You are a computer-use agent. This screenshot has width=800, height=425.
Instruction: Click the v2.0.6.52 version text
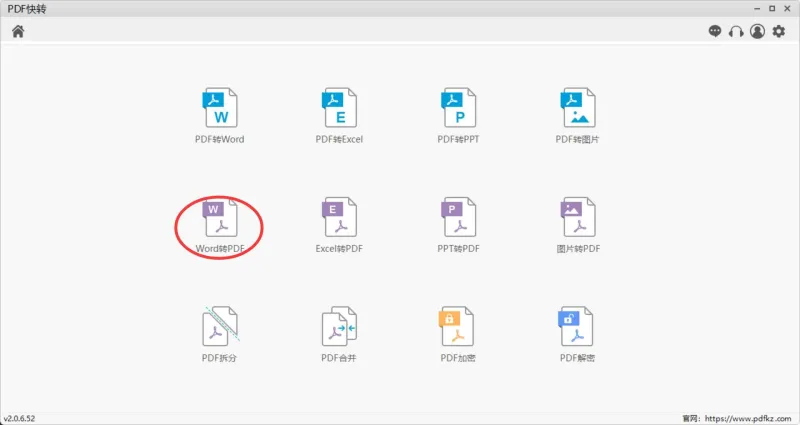(19, 419)
